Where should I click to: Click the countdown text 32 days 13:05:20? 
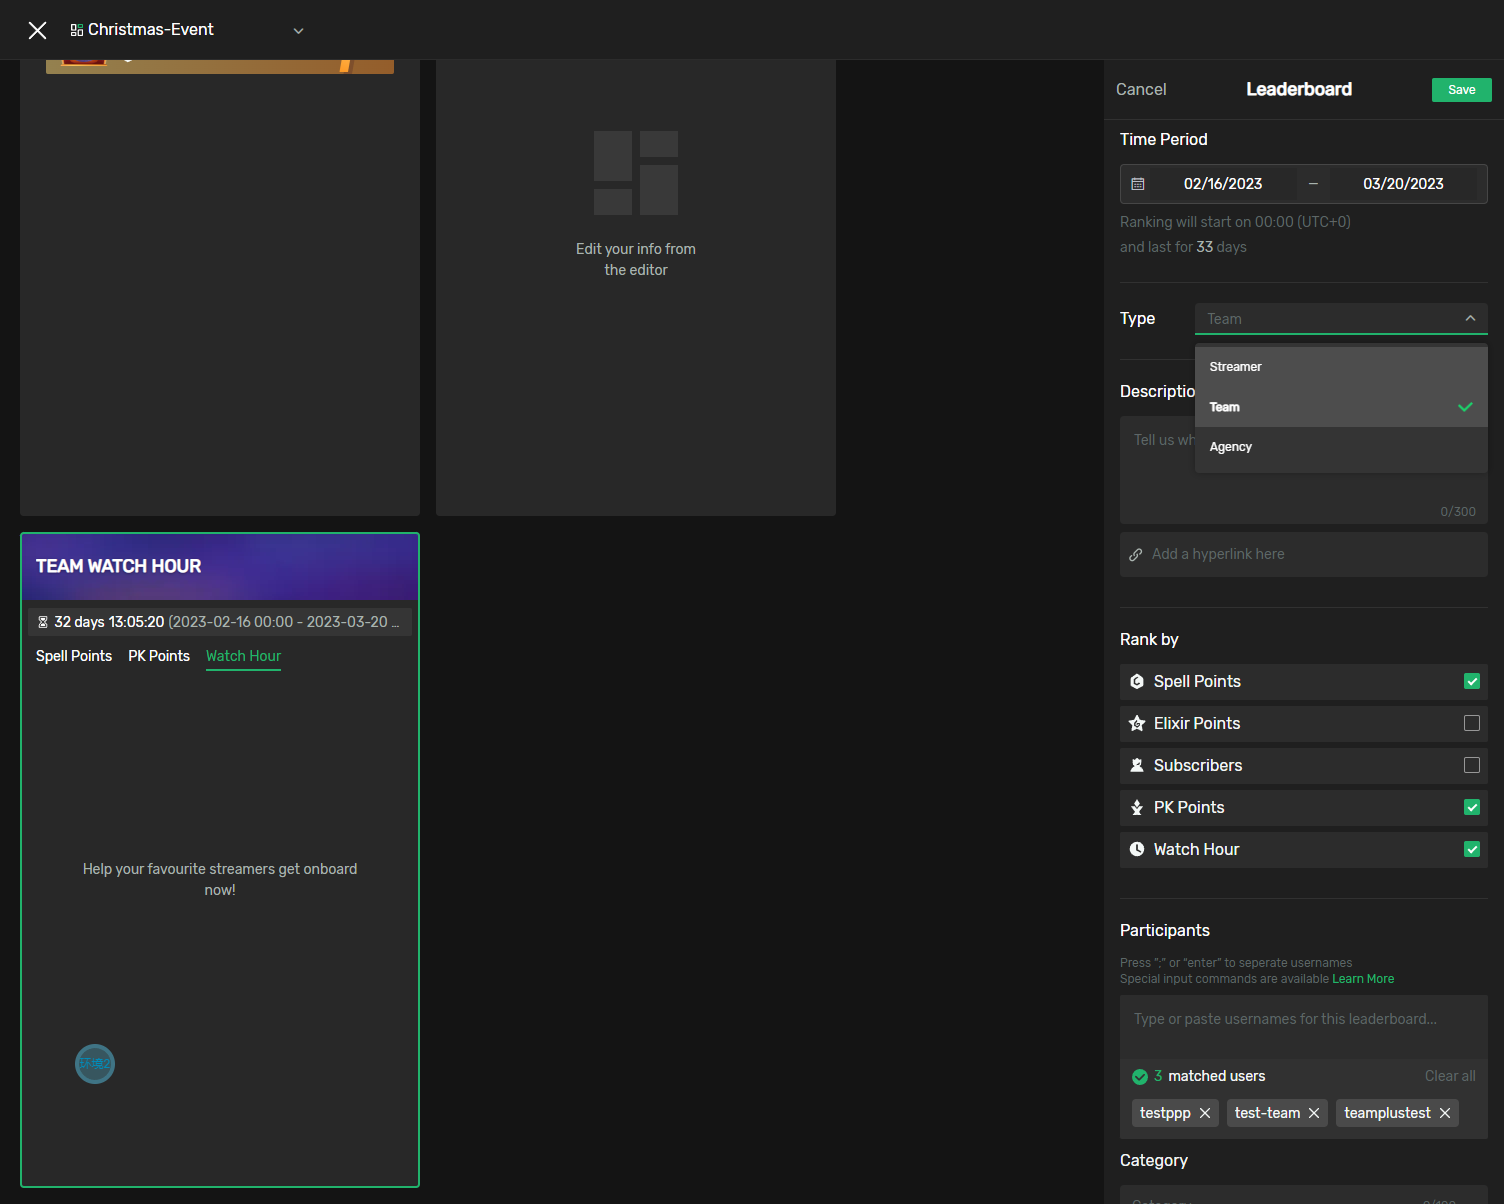pyautogui.click(x=109, y=622)
